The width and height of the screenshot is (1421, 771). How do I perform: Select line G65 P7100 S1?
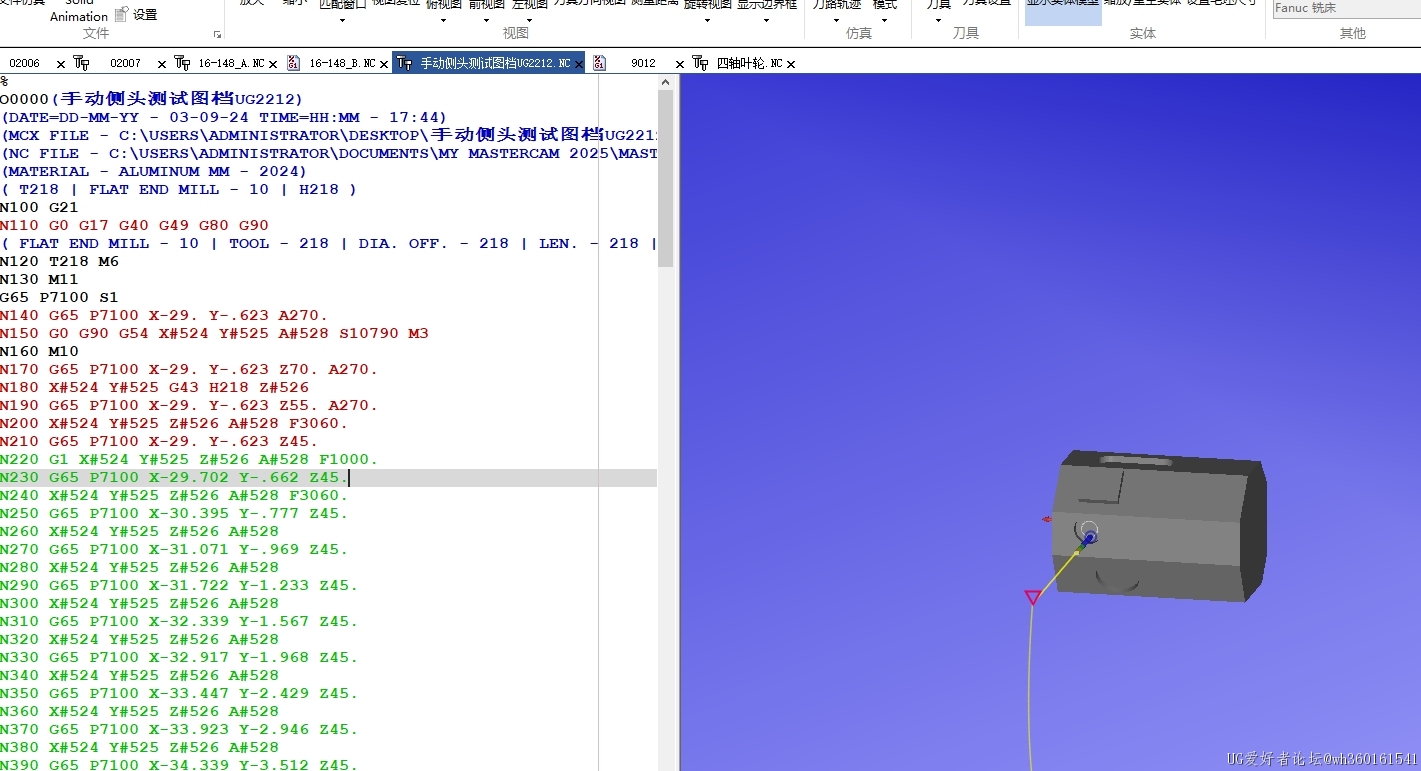pos(59,298)
